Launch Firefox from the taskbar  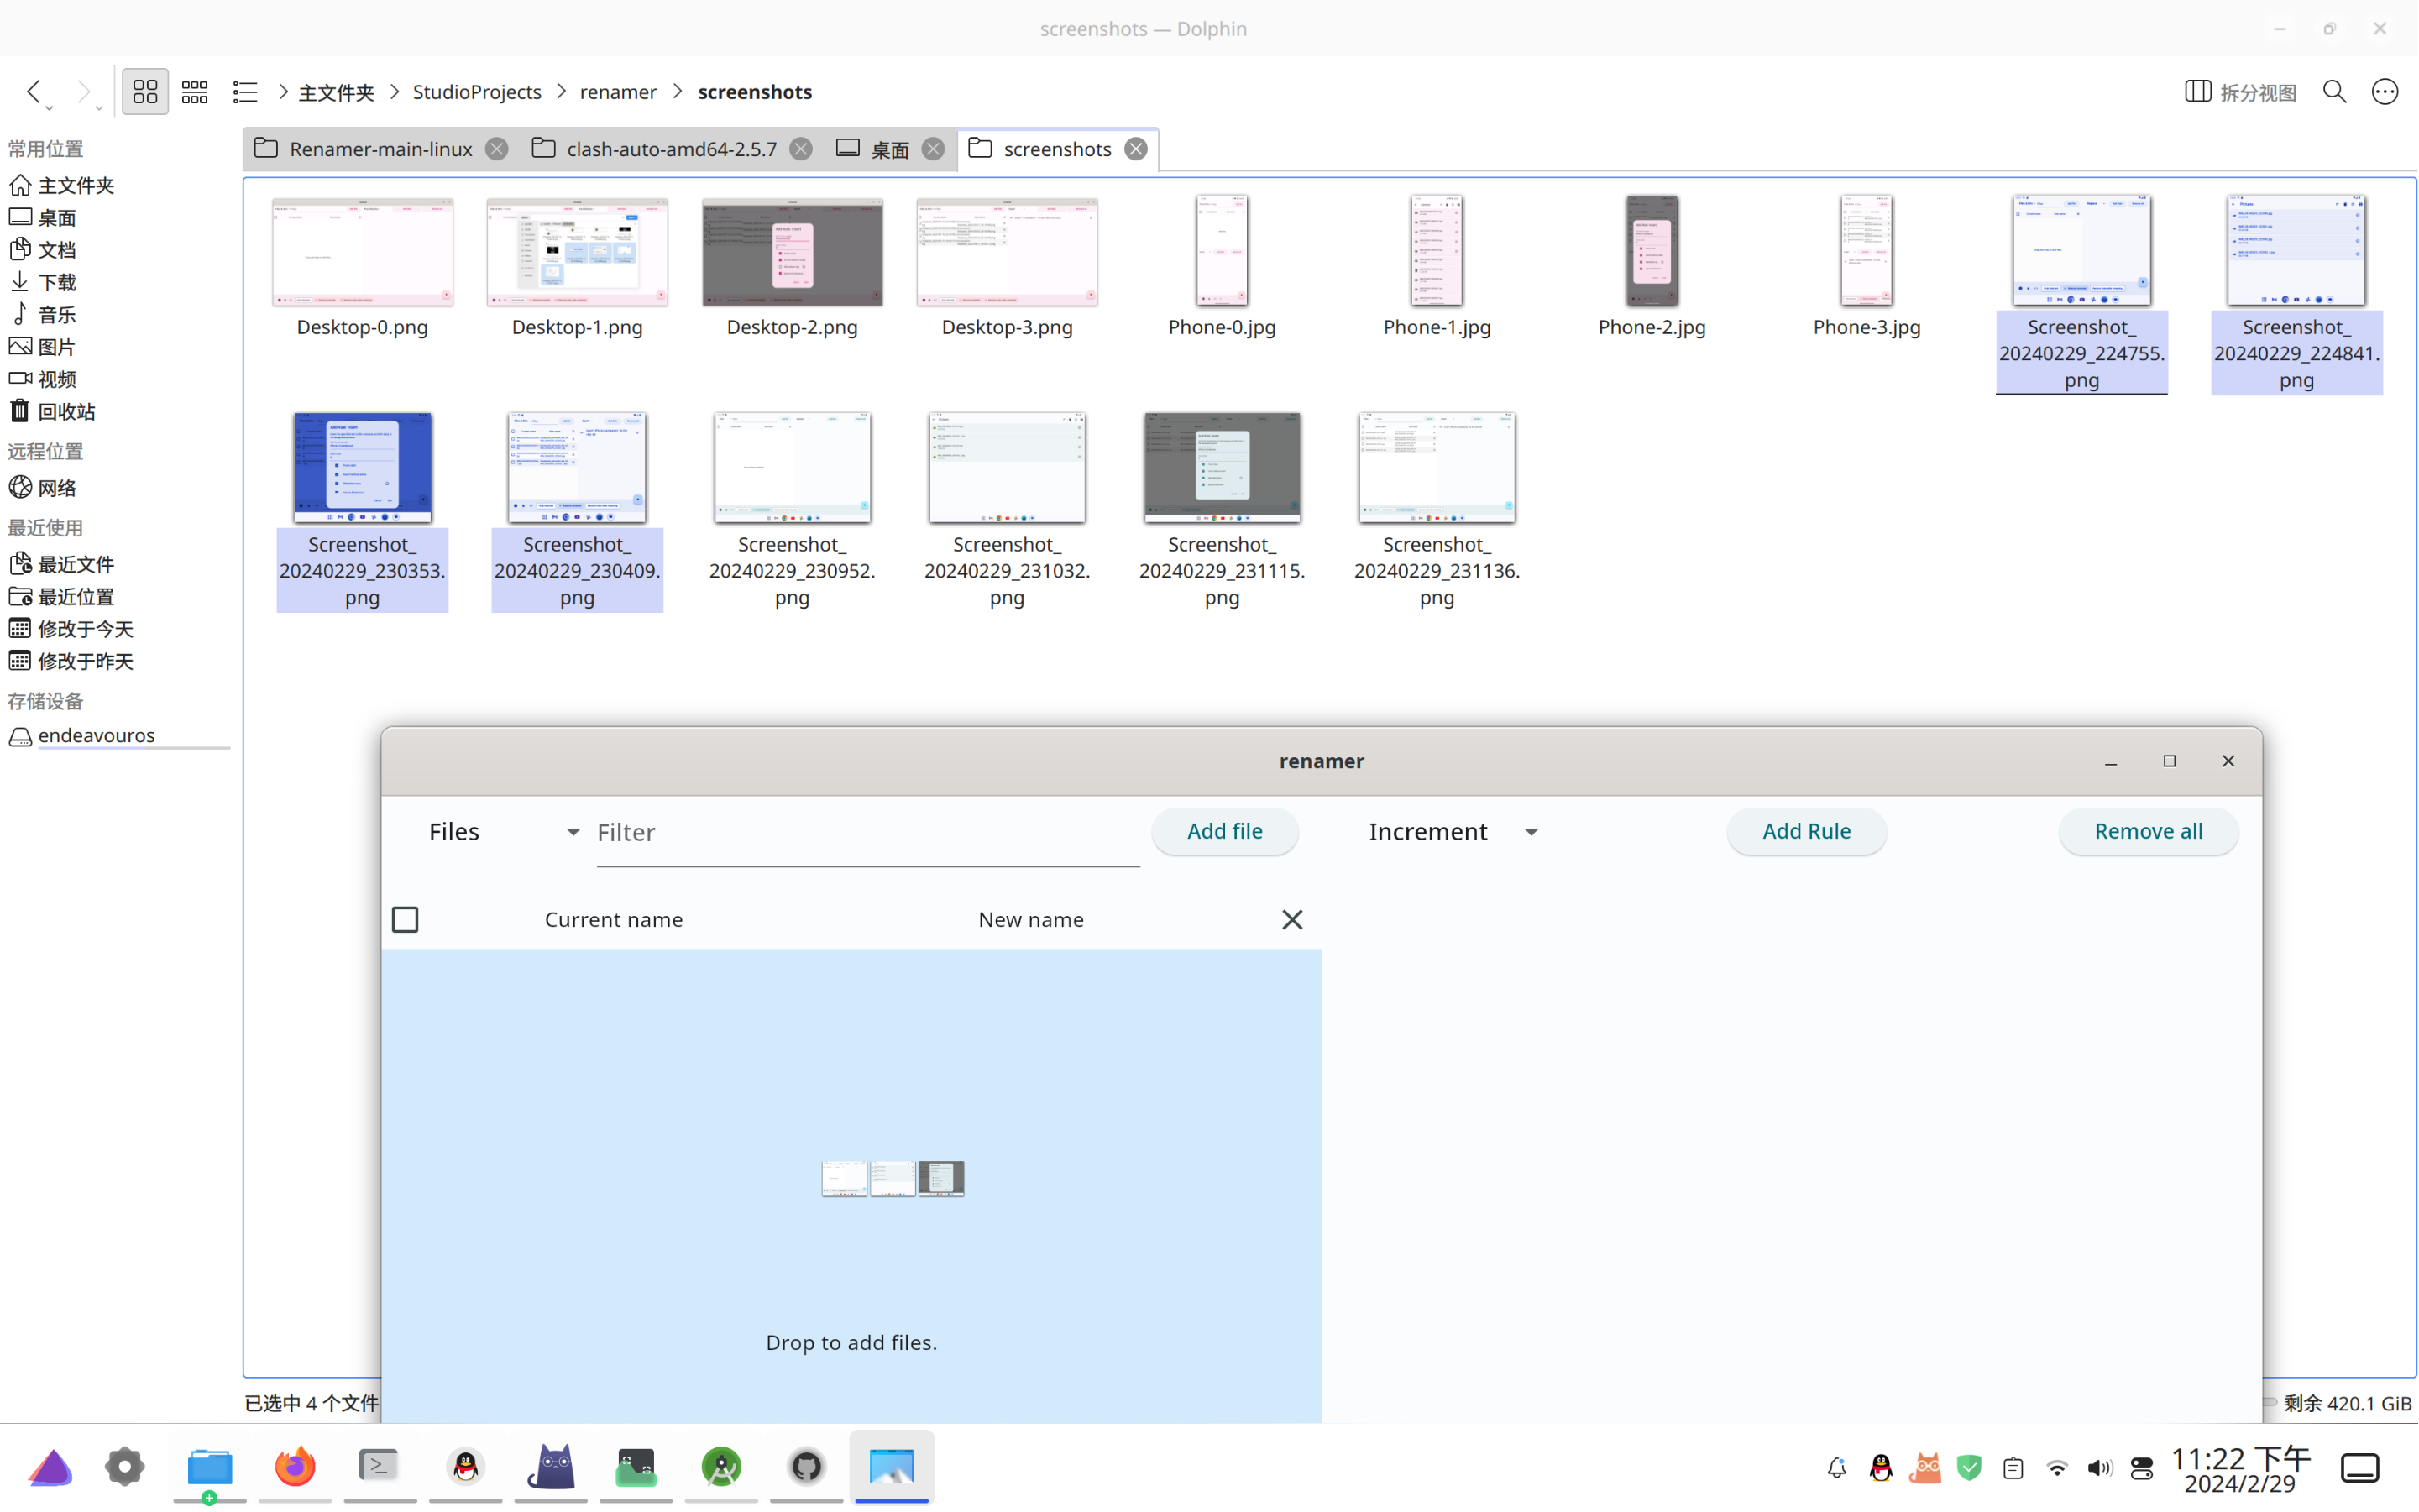293,1467
